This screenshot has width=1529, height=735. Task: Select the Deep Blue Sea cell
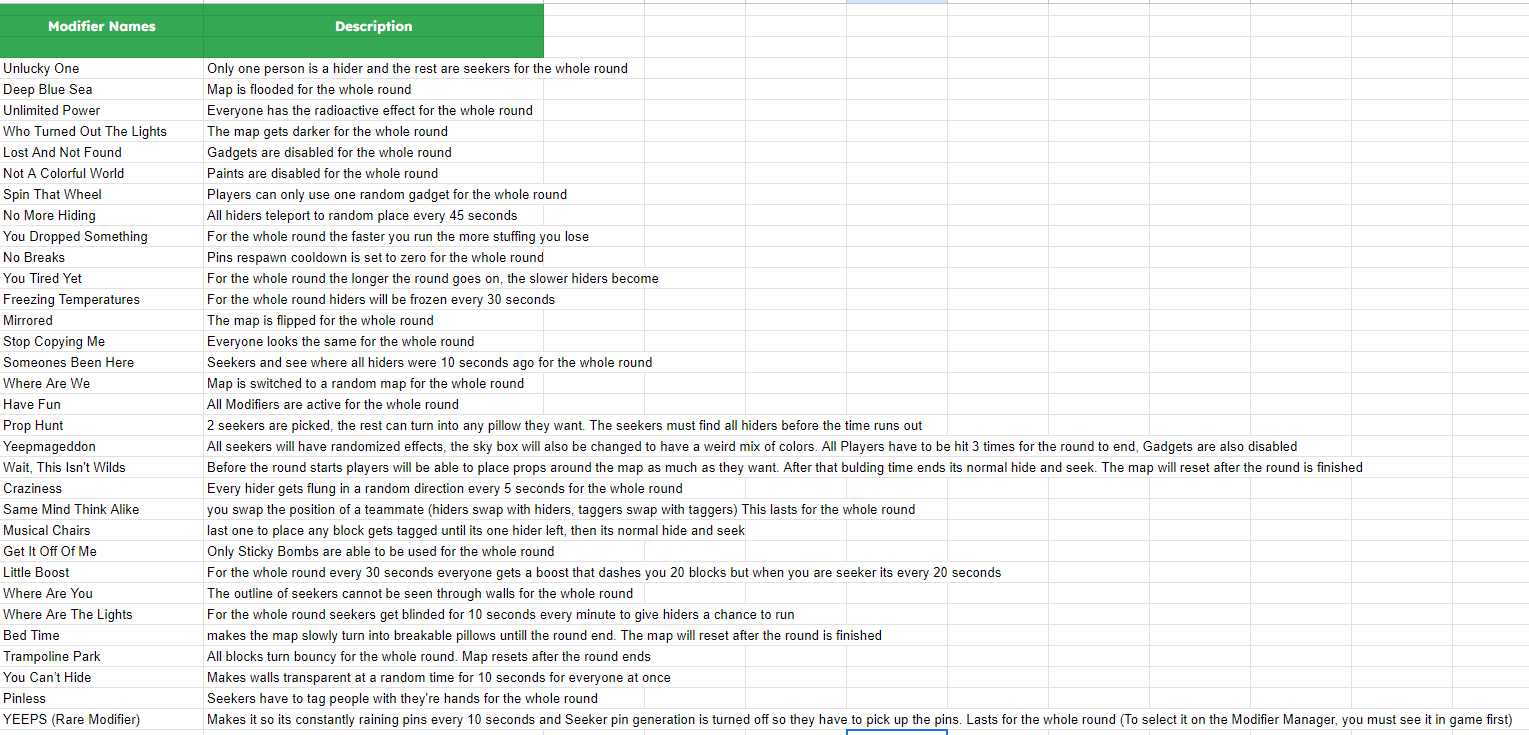tap(102, 89)
